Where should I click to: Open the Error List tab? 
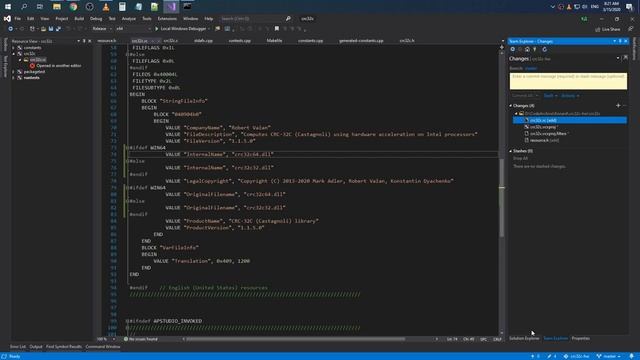click(x=18, y=347)
